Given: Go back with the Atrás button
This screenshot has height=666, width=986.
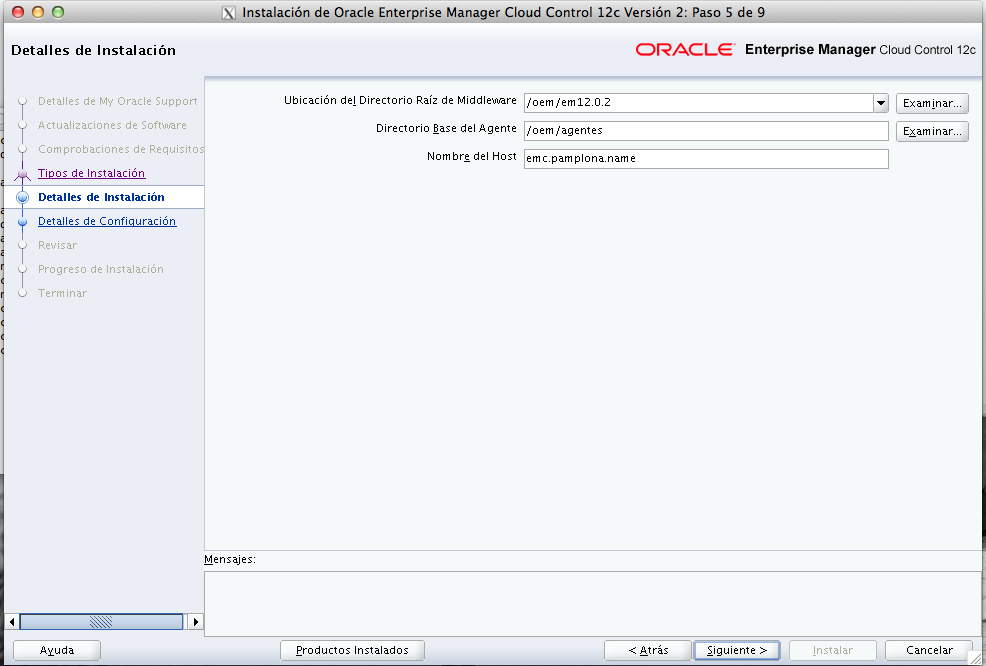Looking at the screenshot, I should pyautogui.click(x=648, y=650).
